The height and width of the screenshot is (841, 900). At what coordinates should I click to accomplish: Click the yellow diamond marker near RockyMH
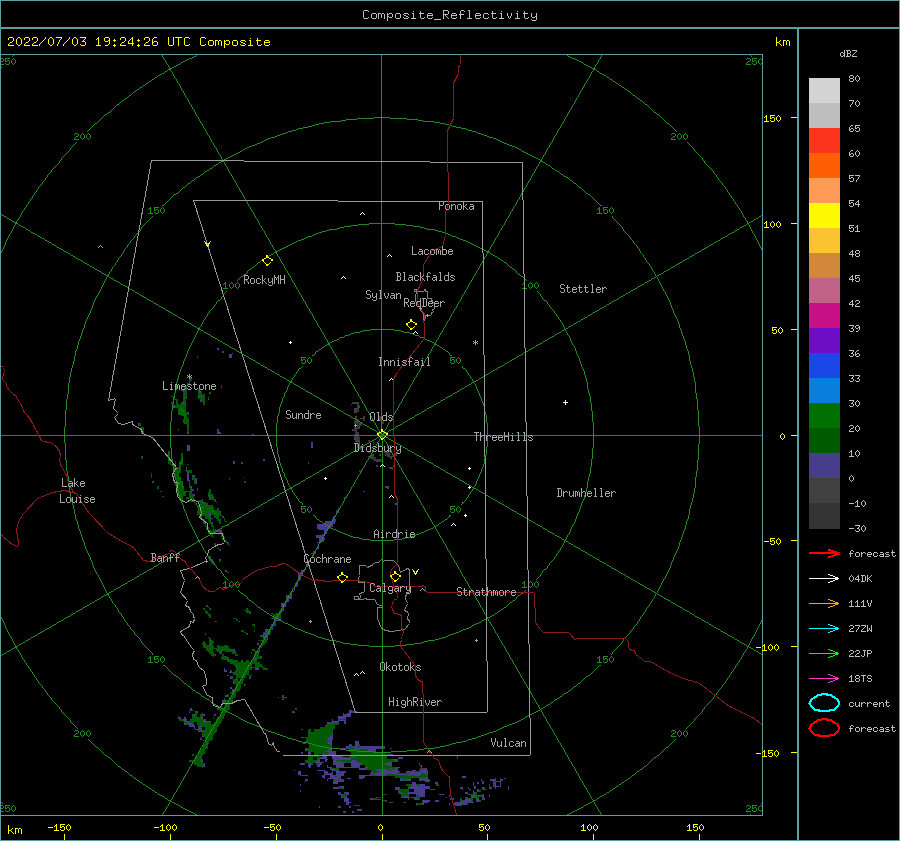click(x=267, y=261)
